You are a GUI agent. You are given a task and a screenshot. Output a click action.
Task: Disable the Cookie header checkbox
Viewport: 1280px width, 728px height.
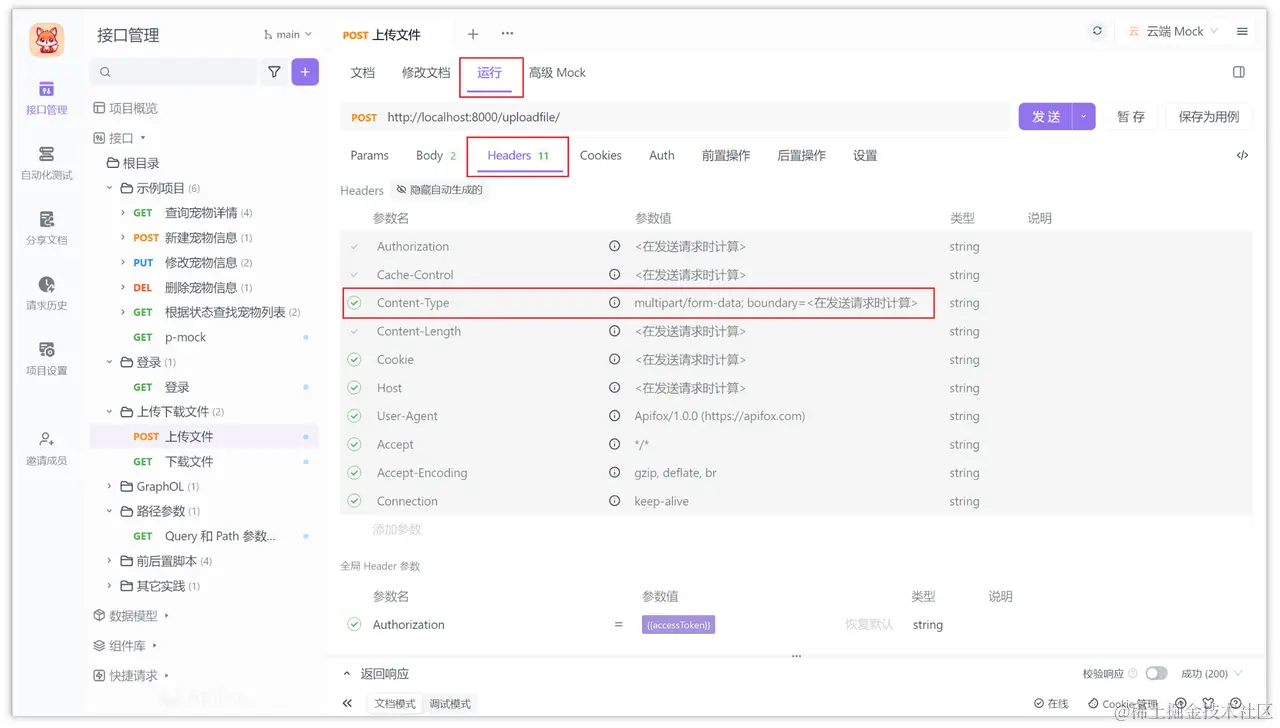coord(353,359)
